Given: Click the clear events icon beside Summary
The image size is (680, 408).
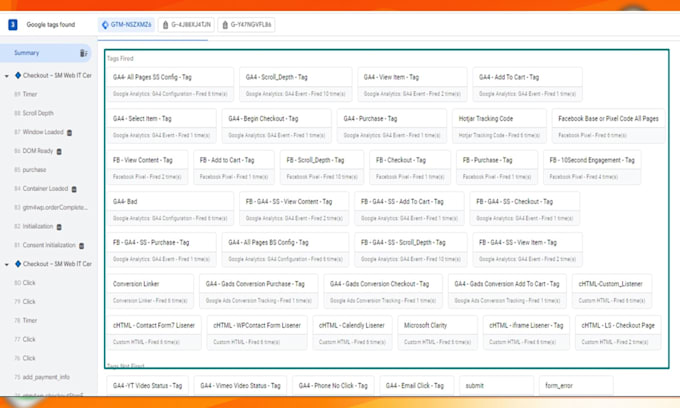Looking at the screenshot, I should coord(83,53).
